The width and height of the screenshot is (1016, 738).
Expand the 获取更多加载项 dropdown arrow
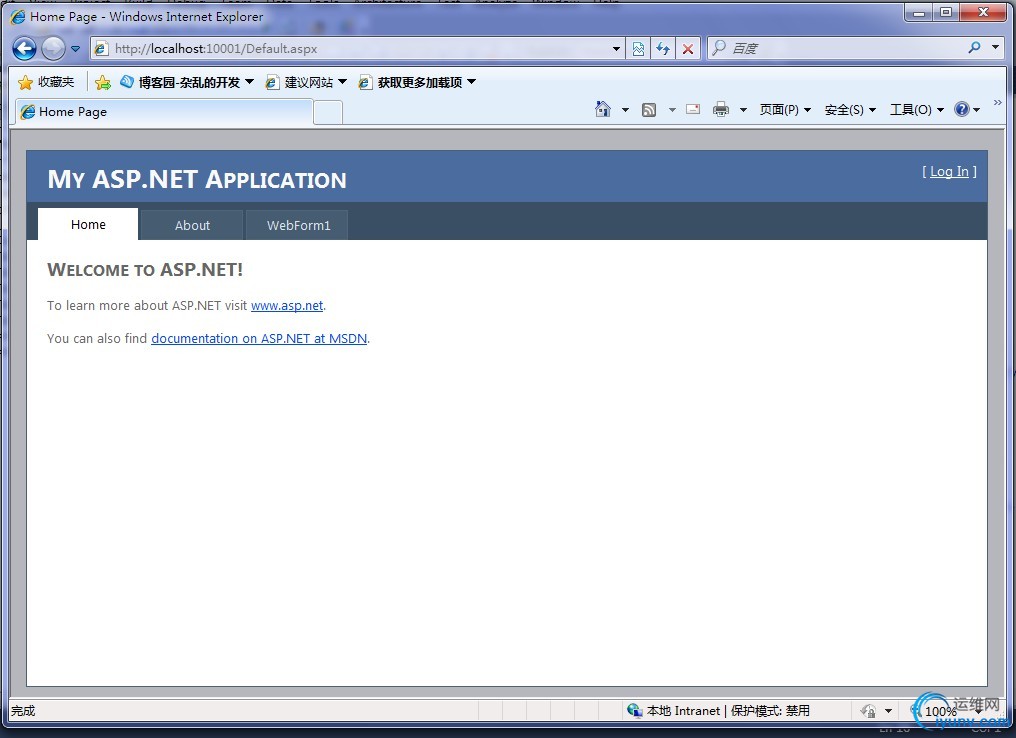pos(472,82)
